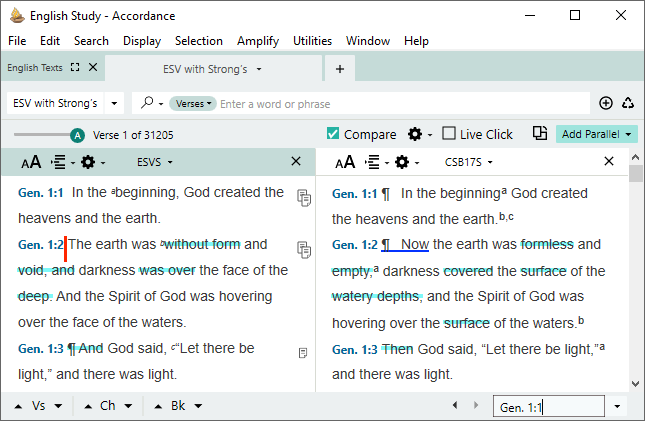Click the note icon beside Gen. 1:1
The width and height of the screenshot is (645, 421).
[x=303, y=198]
